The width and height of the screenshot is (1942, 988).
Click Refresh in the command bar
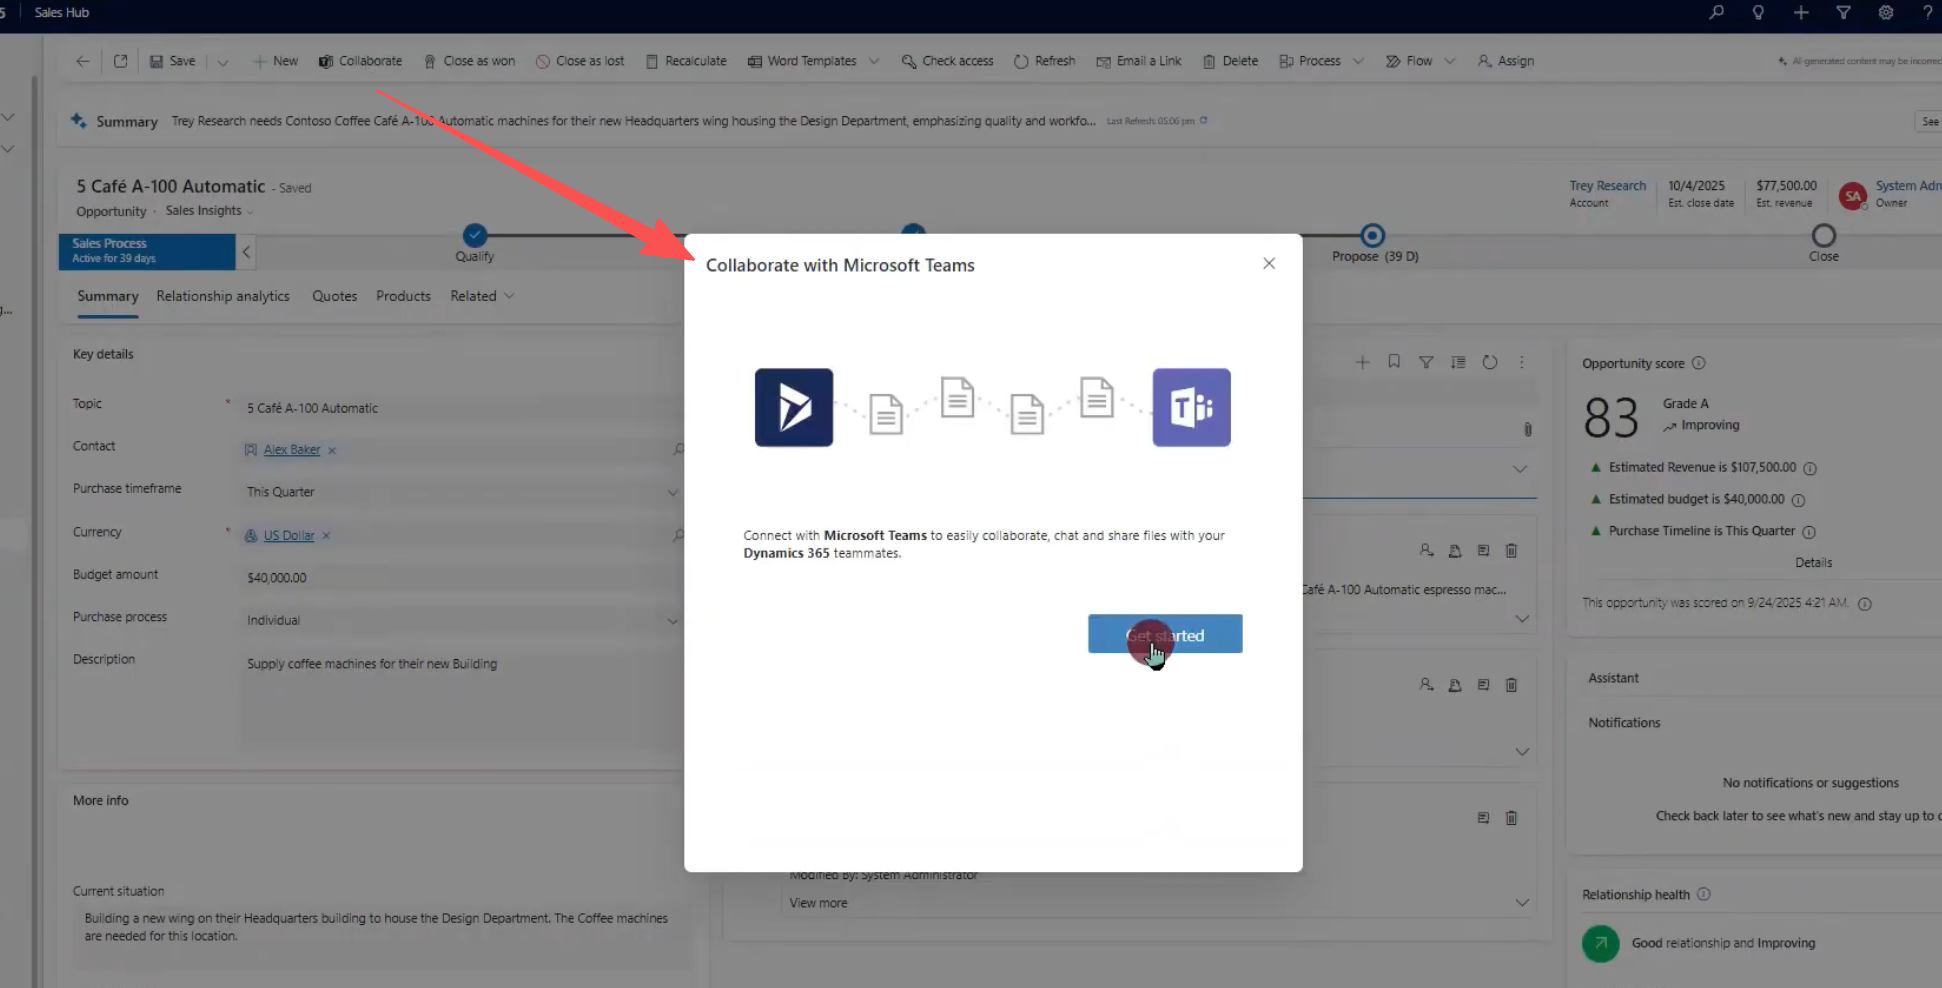[1044, 61]
